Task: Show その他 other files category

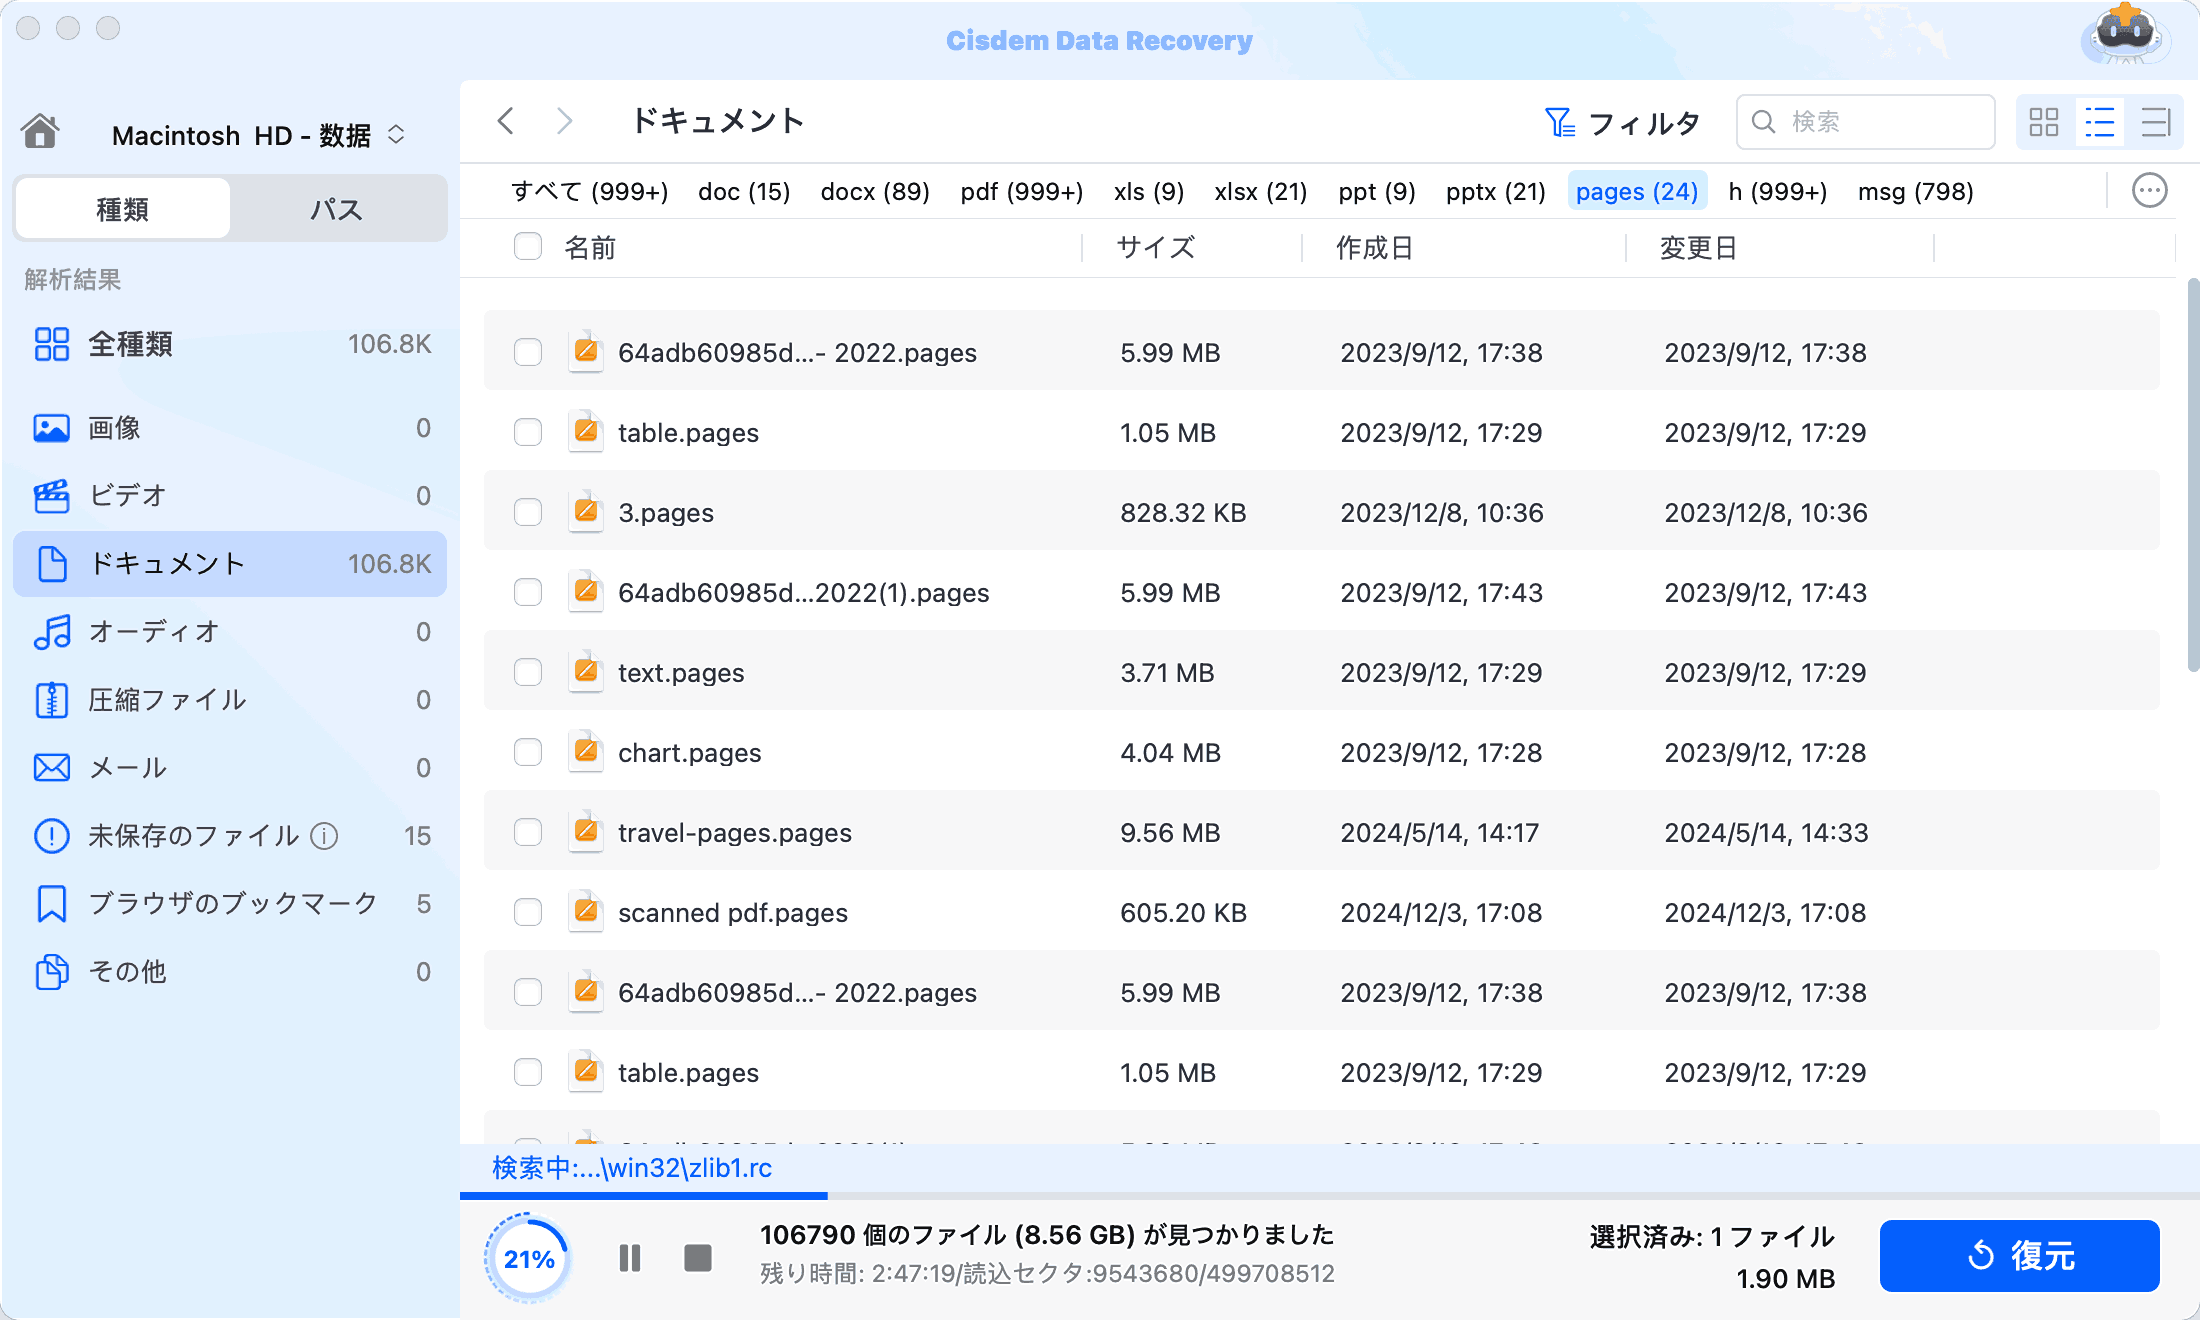Action: coord(230,972)
